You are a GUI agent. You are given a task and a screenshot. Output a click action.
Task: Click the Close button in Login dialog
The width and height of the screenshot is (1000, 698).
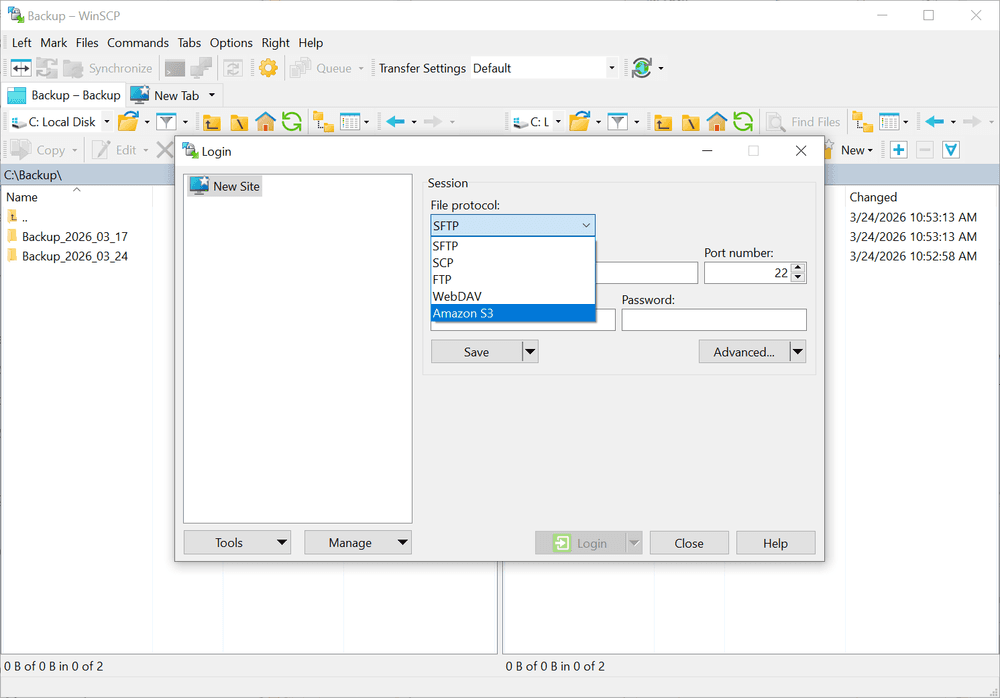[x=689, y=543]
